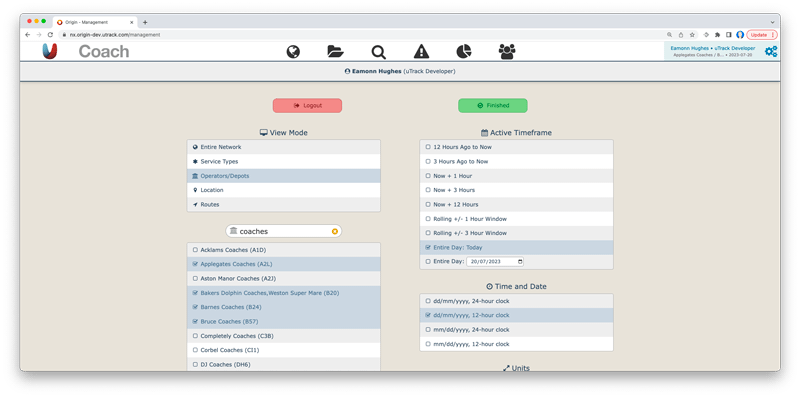Click the 20/07/2023 date input field
Viewport: 800px width, 397px height.
495,261
